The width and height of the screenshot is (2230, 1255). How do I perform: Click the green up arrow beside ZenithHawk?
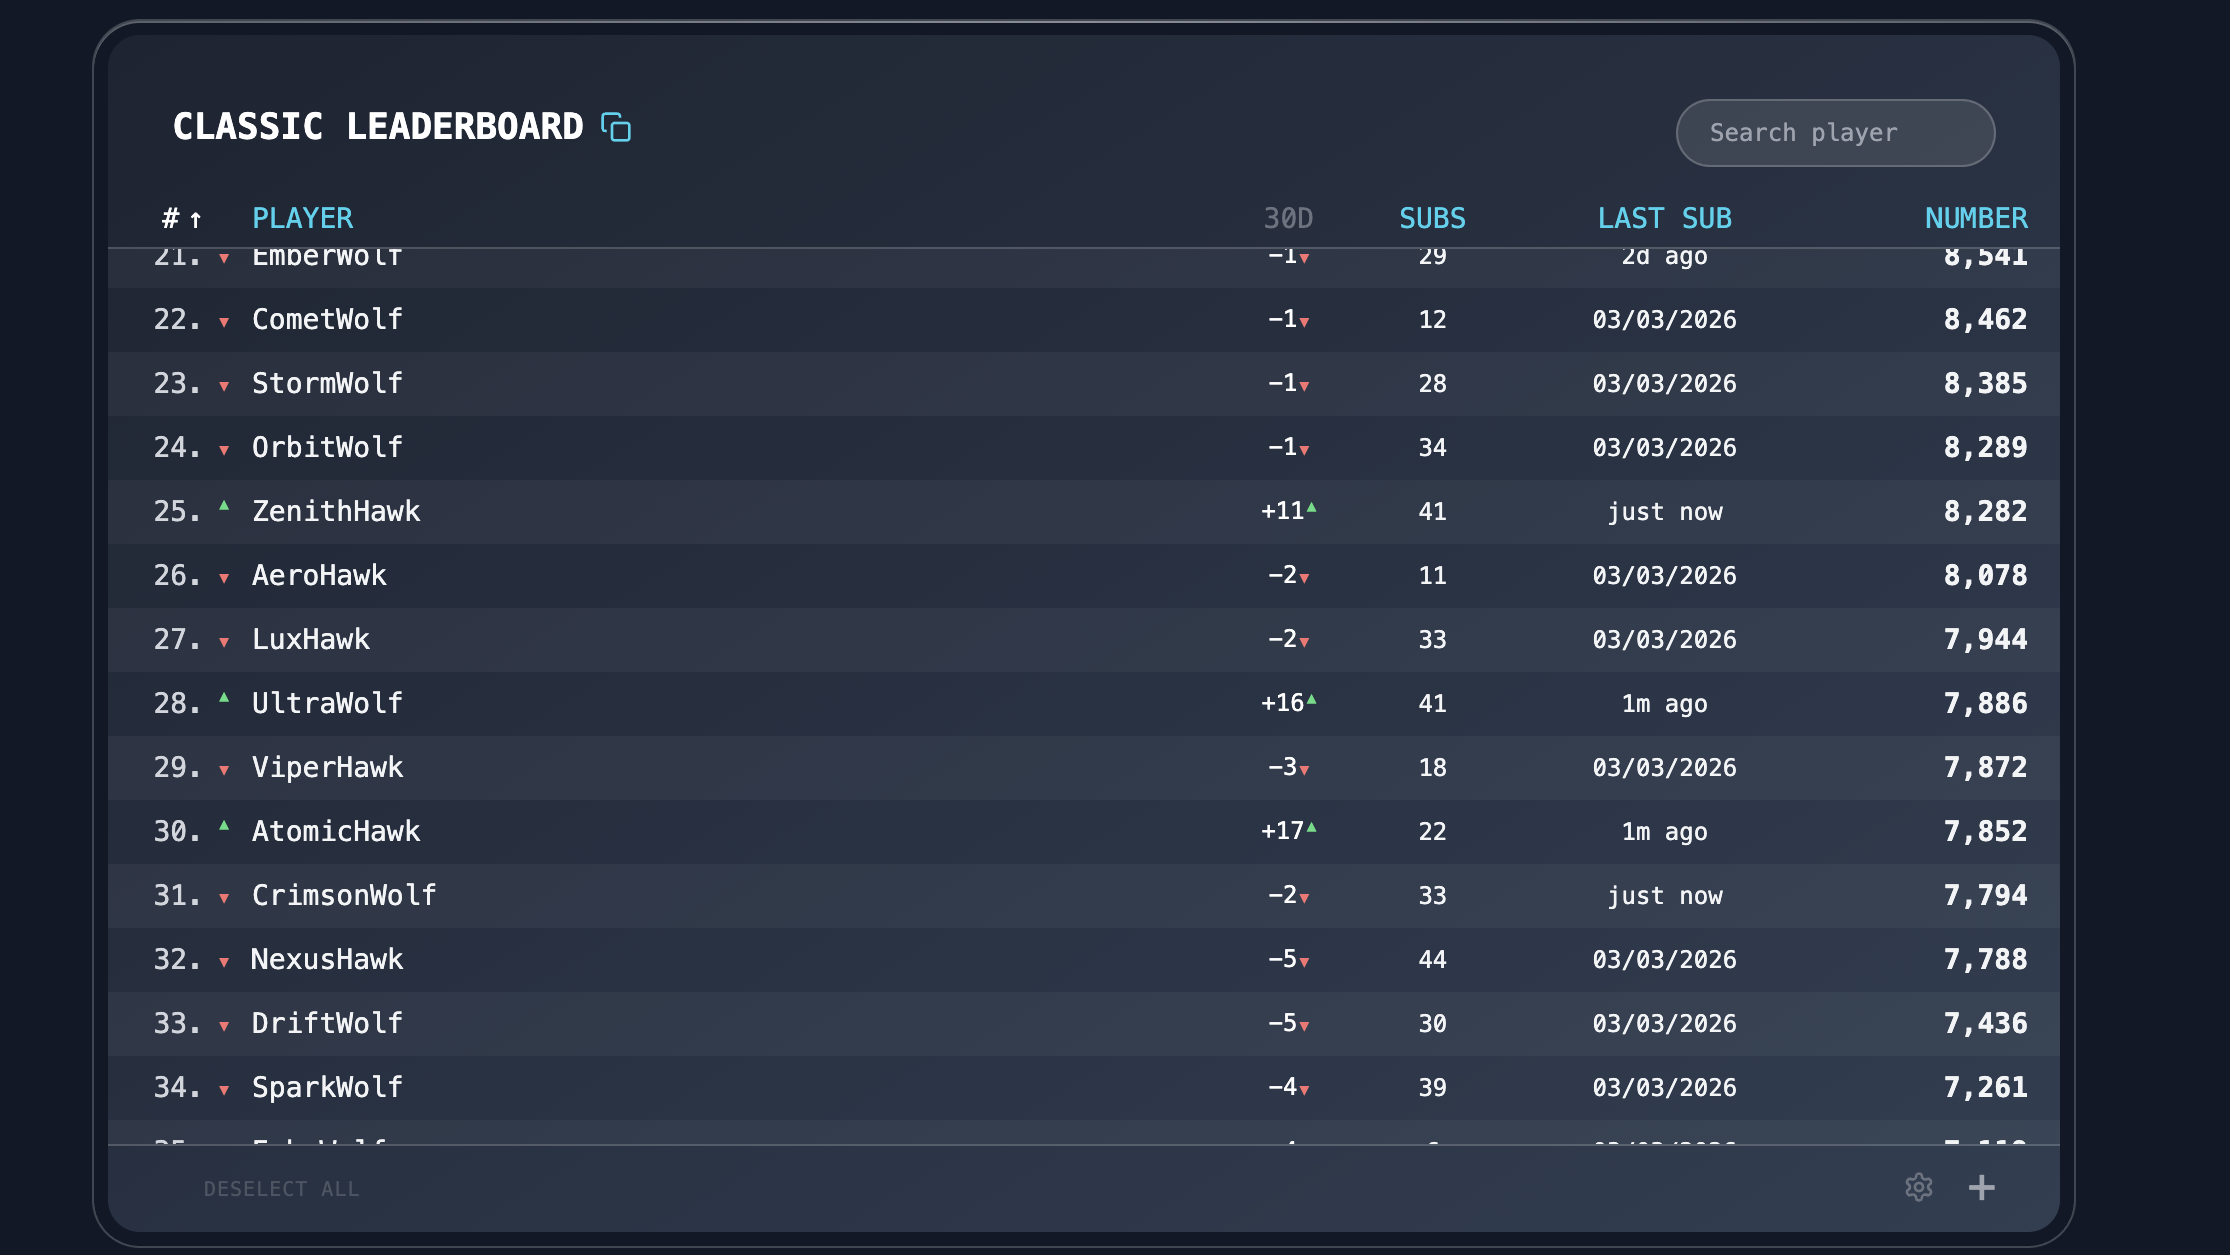224,511
